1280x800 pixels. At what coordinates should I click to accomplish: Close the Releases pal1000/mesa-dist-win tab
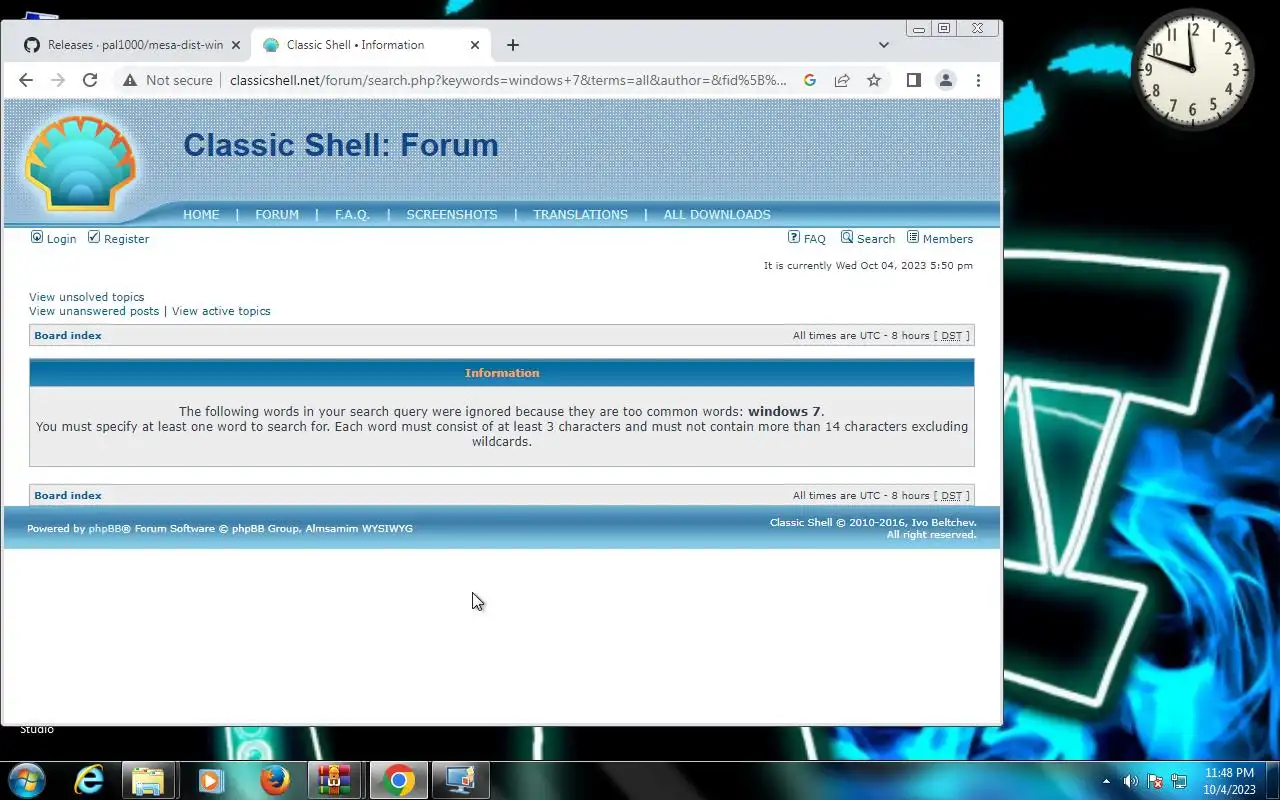236,45
